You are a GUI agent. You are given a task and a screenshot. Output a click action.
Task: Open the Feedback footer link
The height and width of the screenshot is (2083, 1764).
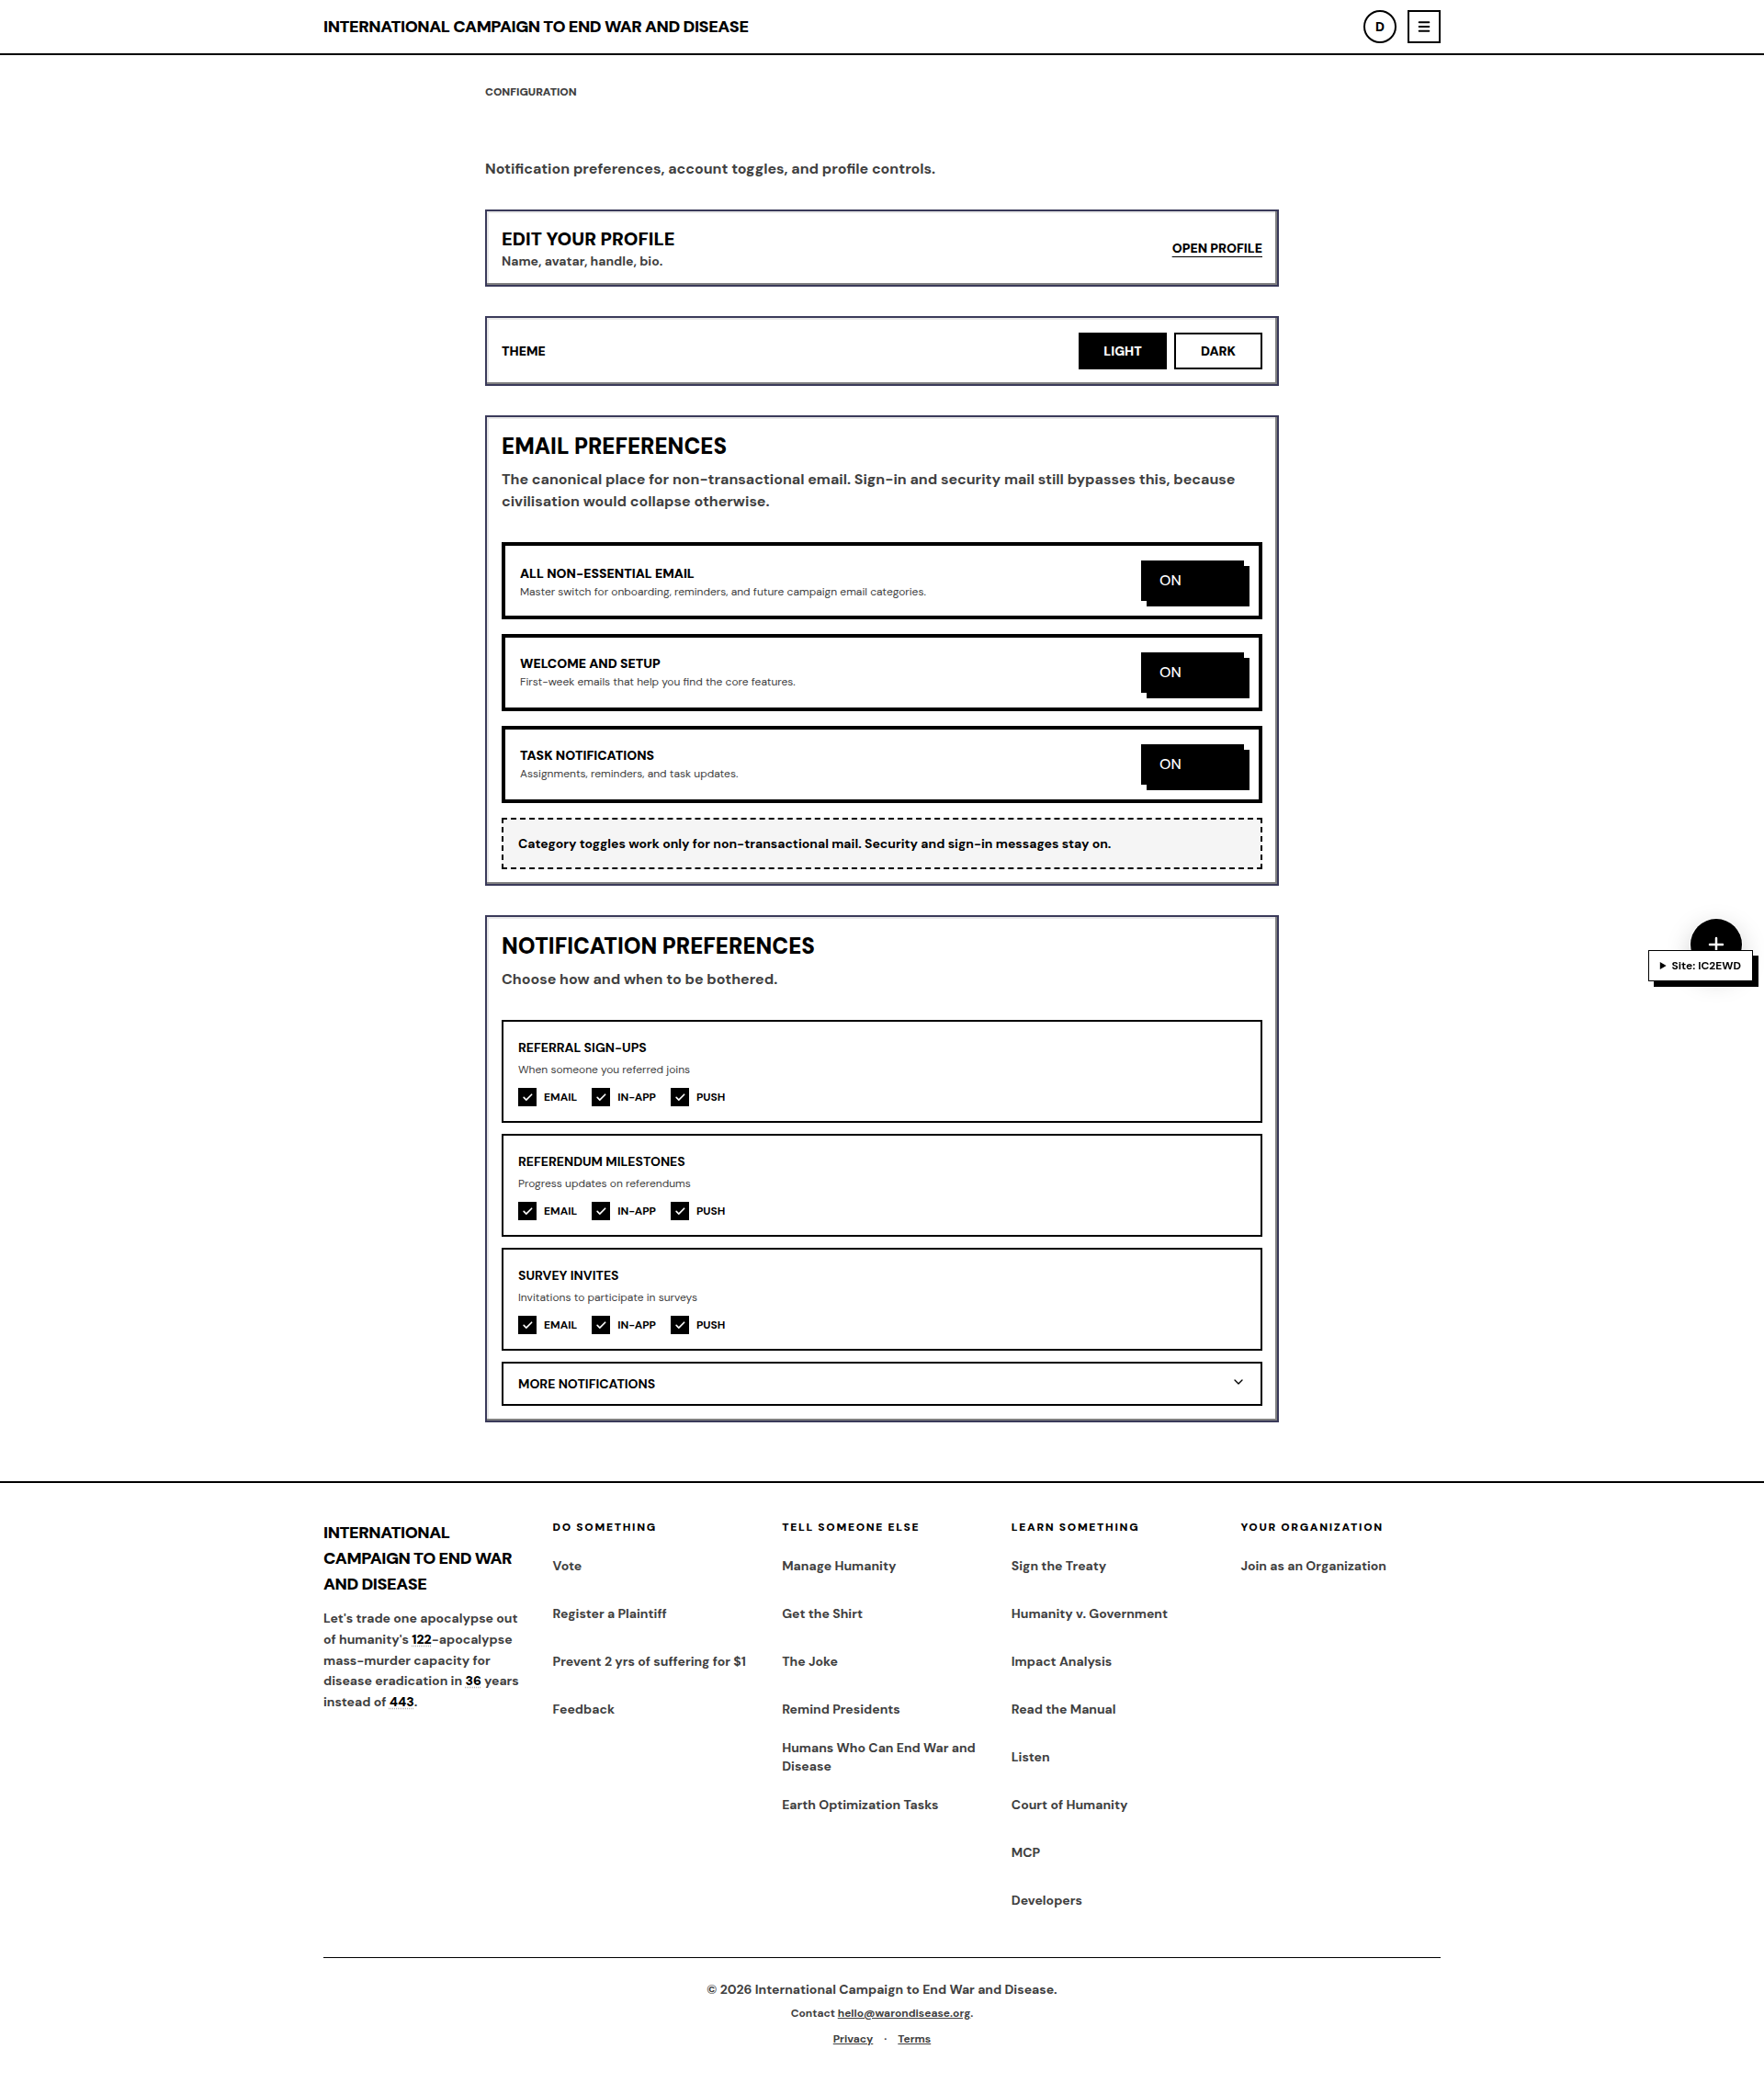583,1710
